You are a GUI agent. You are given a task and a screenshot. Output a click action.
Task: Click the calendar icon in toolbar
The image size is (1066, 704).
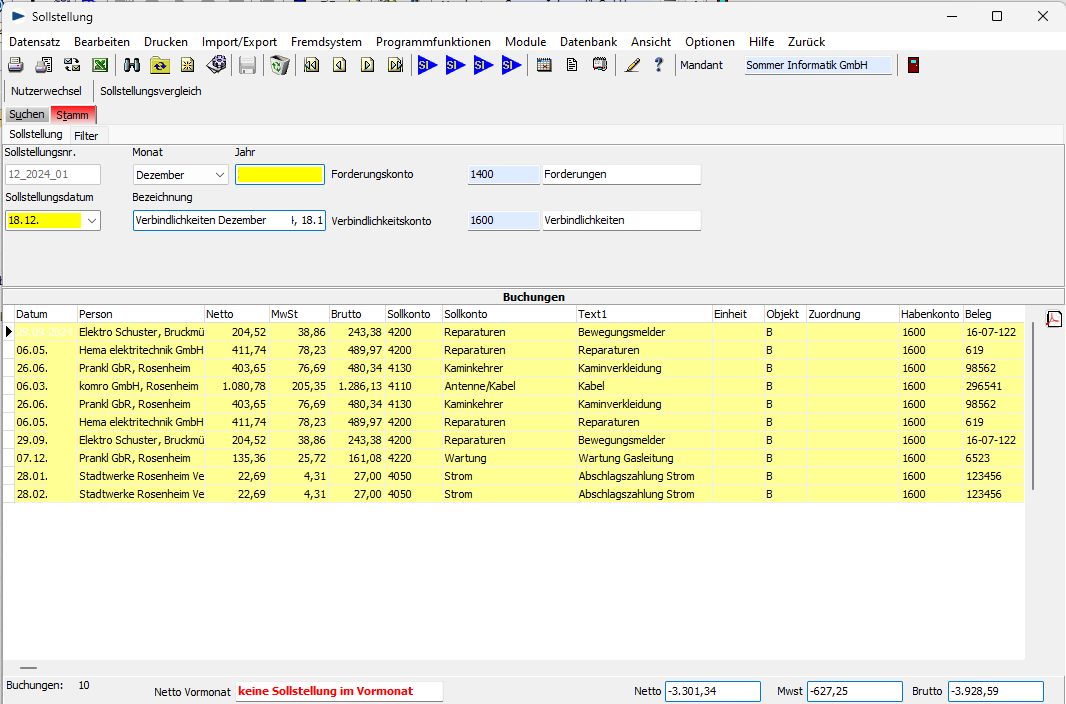pyautogui.click(x=544, y=65)
